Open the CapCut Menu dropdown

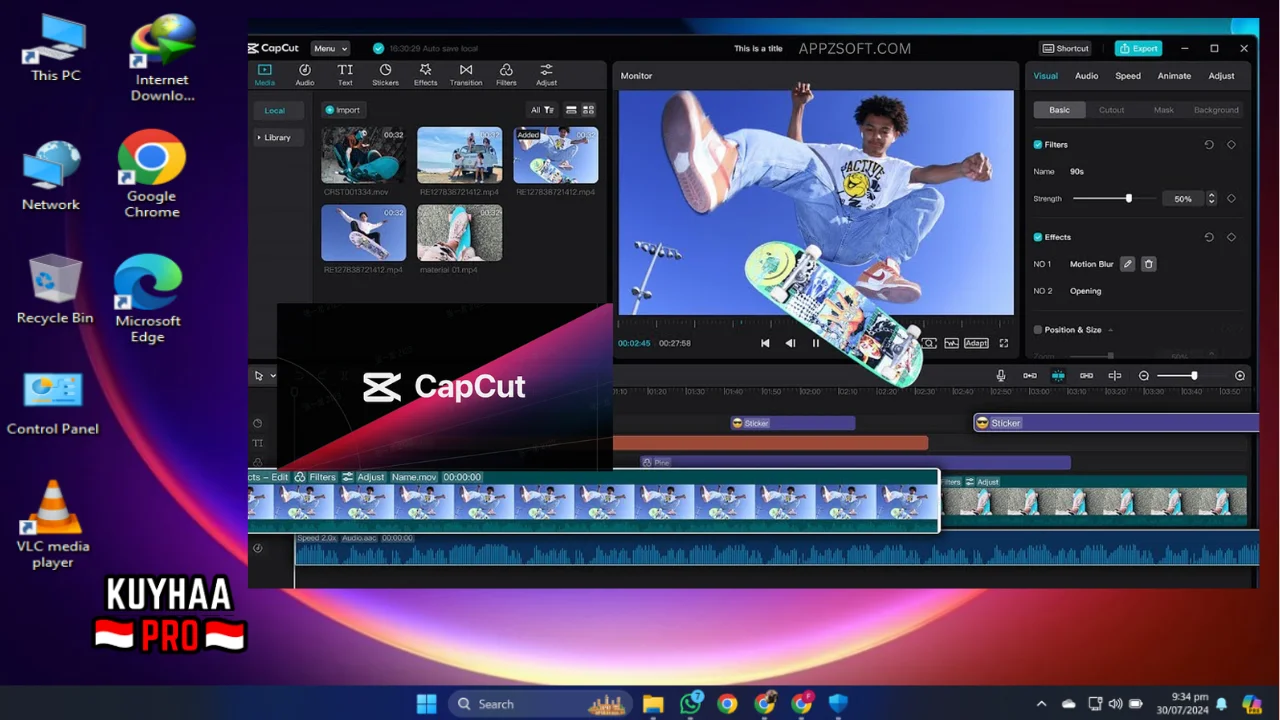coord(330,48)
